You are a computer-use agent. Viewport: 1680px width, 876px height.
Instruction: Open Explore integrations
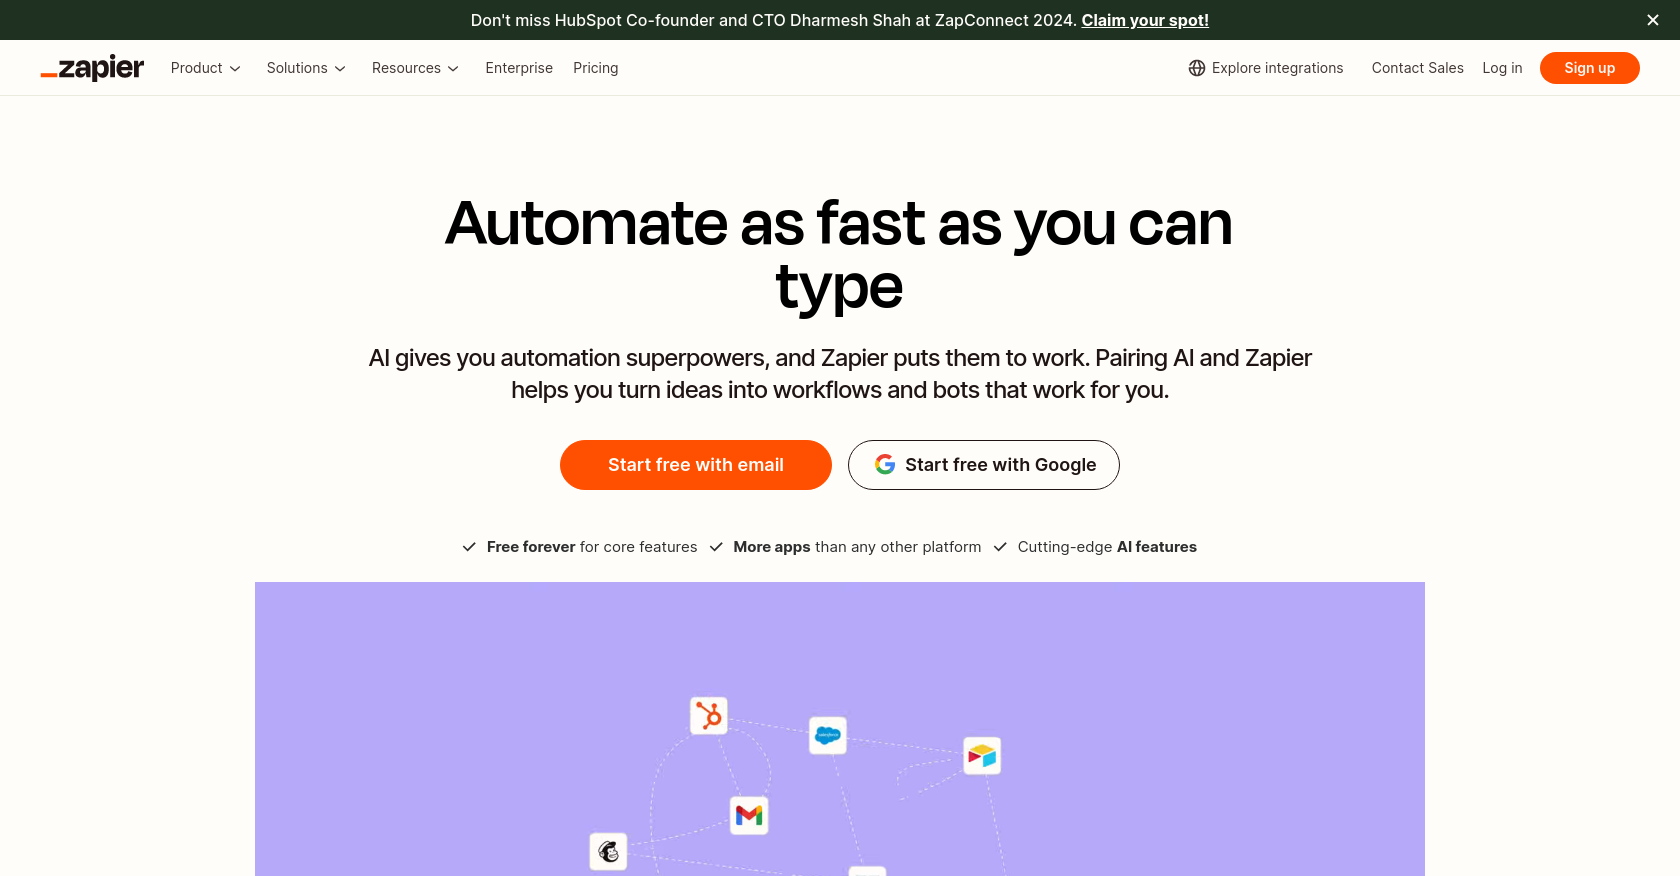pos(1266,68)
